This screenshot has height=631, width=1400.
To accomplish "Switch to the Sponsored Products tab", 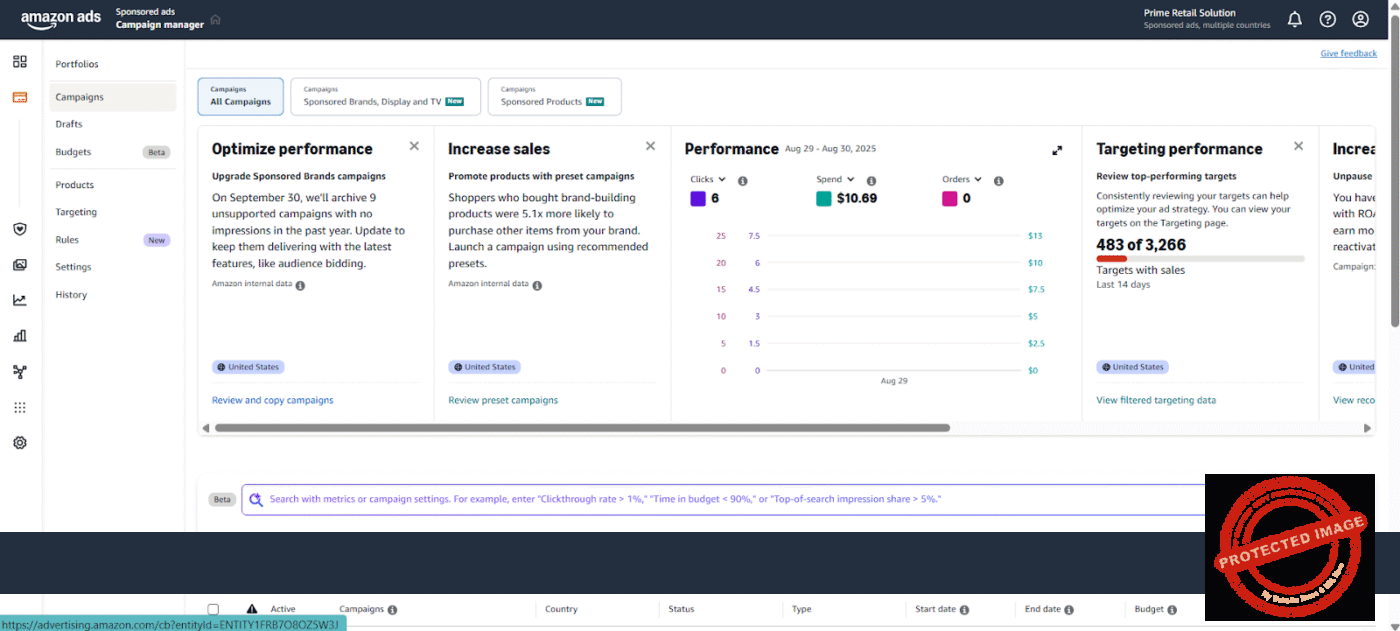I will point(554,96).
